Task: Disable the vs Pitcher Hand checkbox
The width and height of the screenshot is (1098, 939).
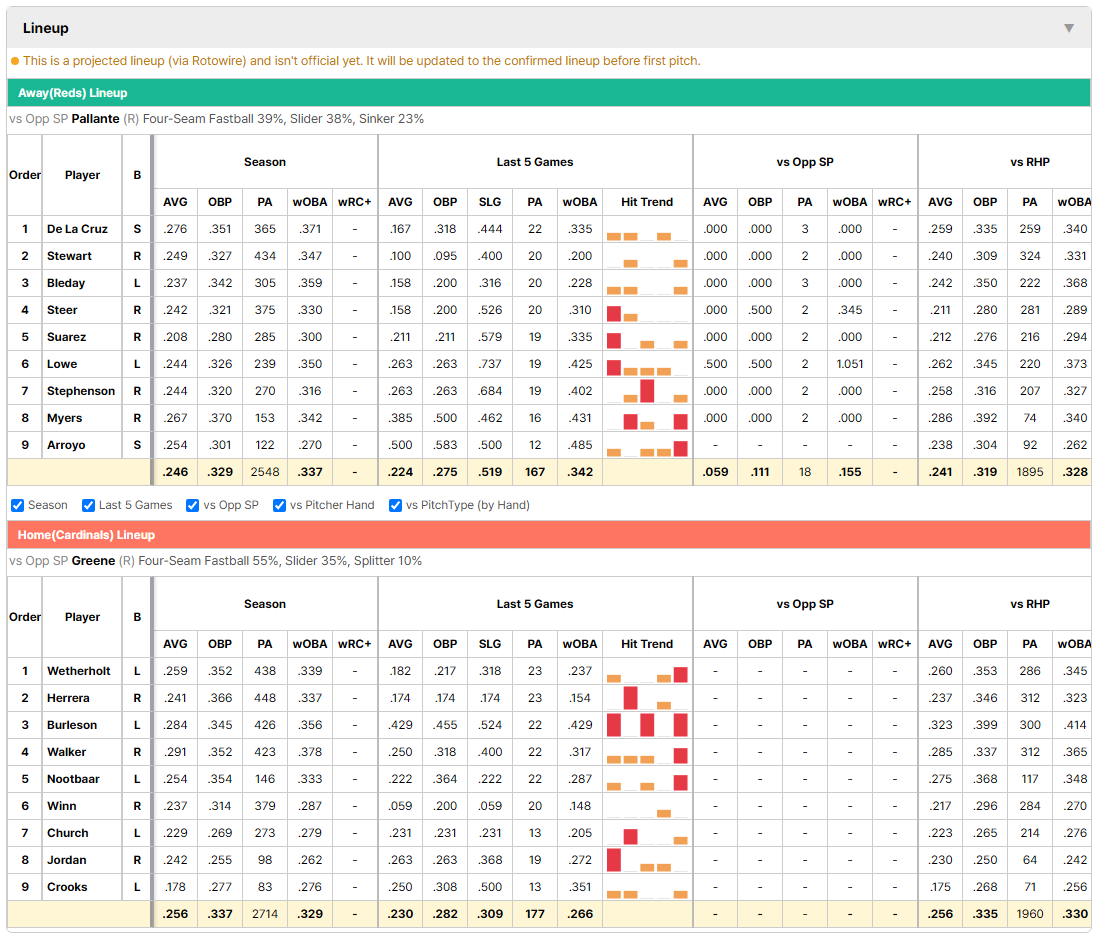Action: (279, 506)
